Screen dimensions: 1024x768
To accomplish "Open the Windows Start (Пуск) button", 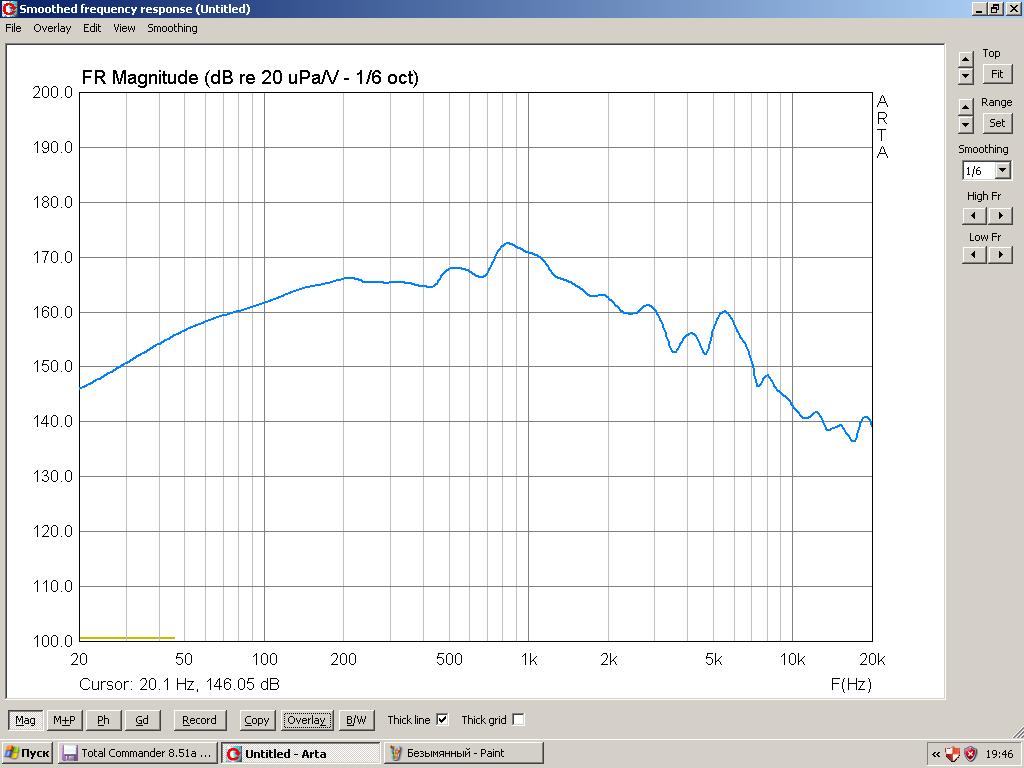I will (x=27, y=753).
